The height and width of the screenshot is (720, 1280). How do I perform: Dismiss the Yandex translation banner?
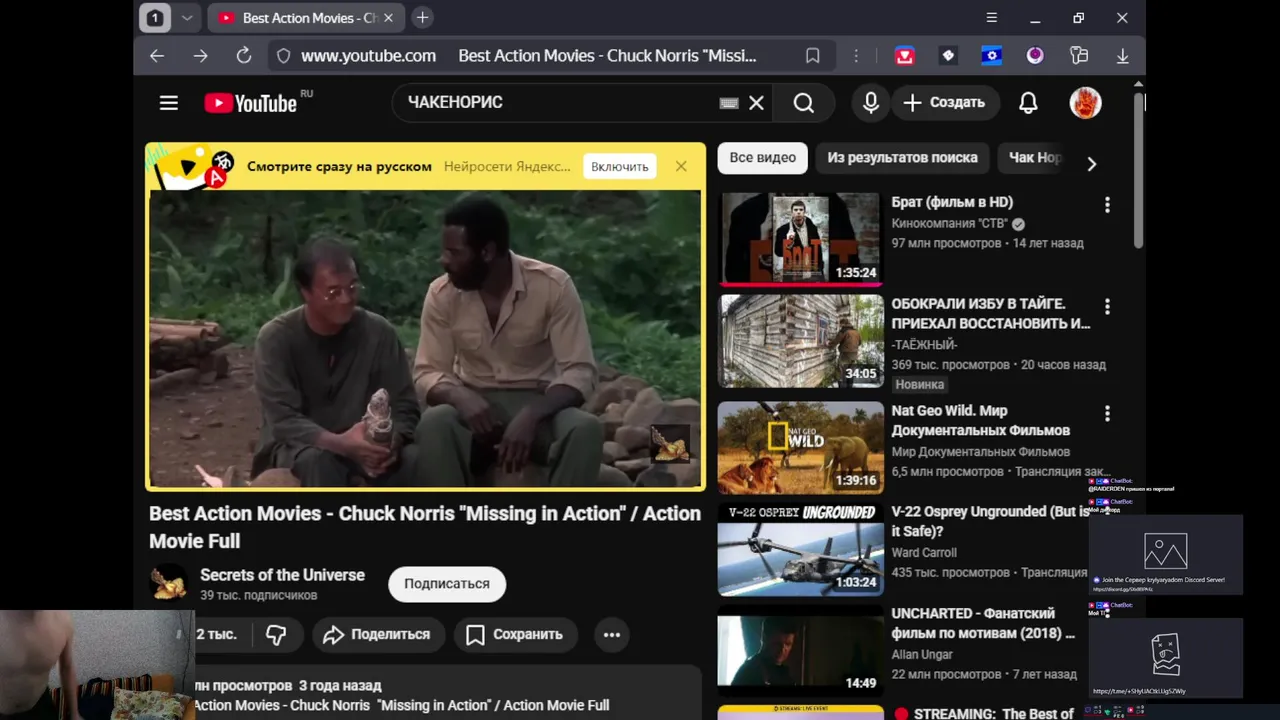tap(681, 166)
